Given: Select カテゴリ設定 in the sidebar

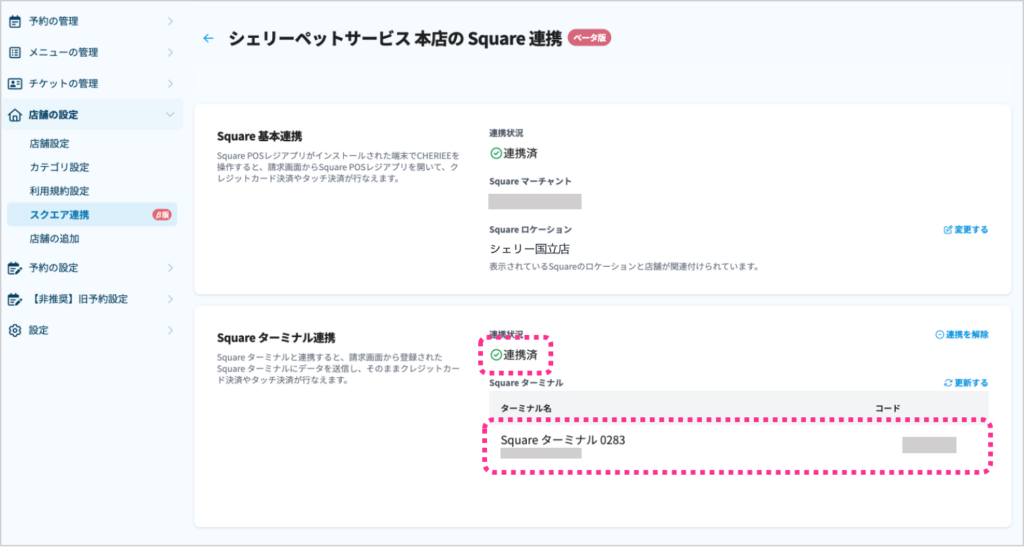Looking at the screenshot, I should (59, 167).
